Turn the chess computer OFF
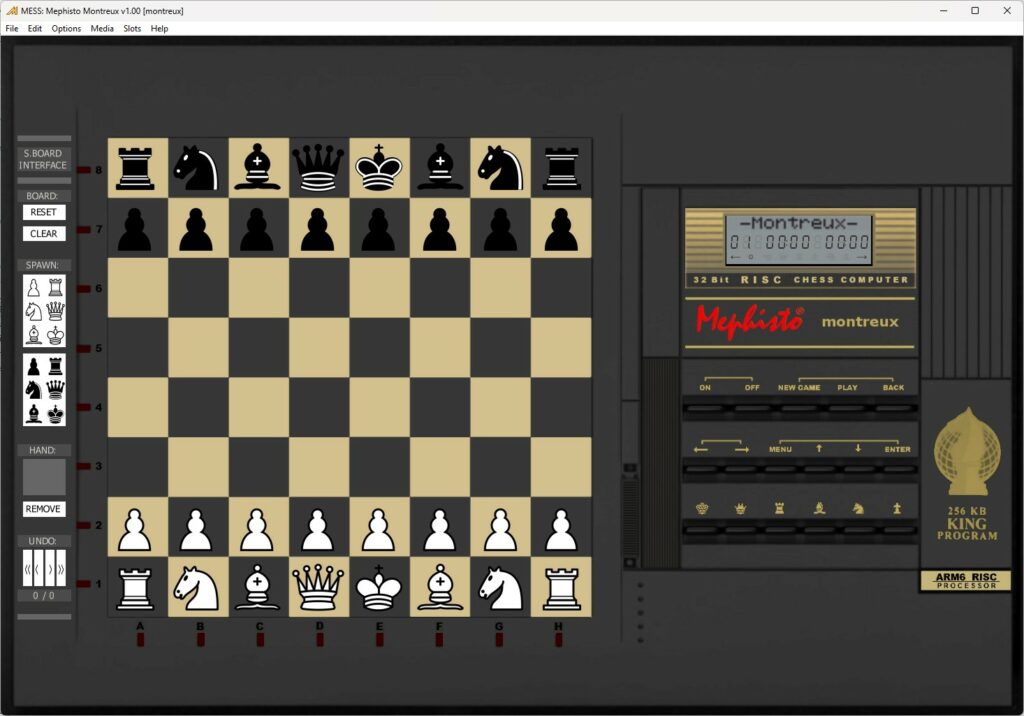Viewport: 1024px width, 716px height. [x=752, y=408]
